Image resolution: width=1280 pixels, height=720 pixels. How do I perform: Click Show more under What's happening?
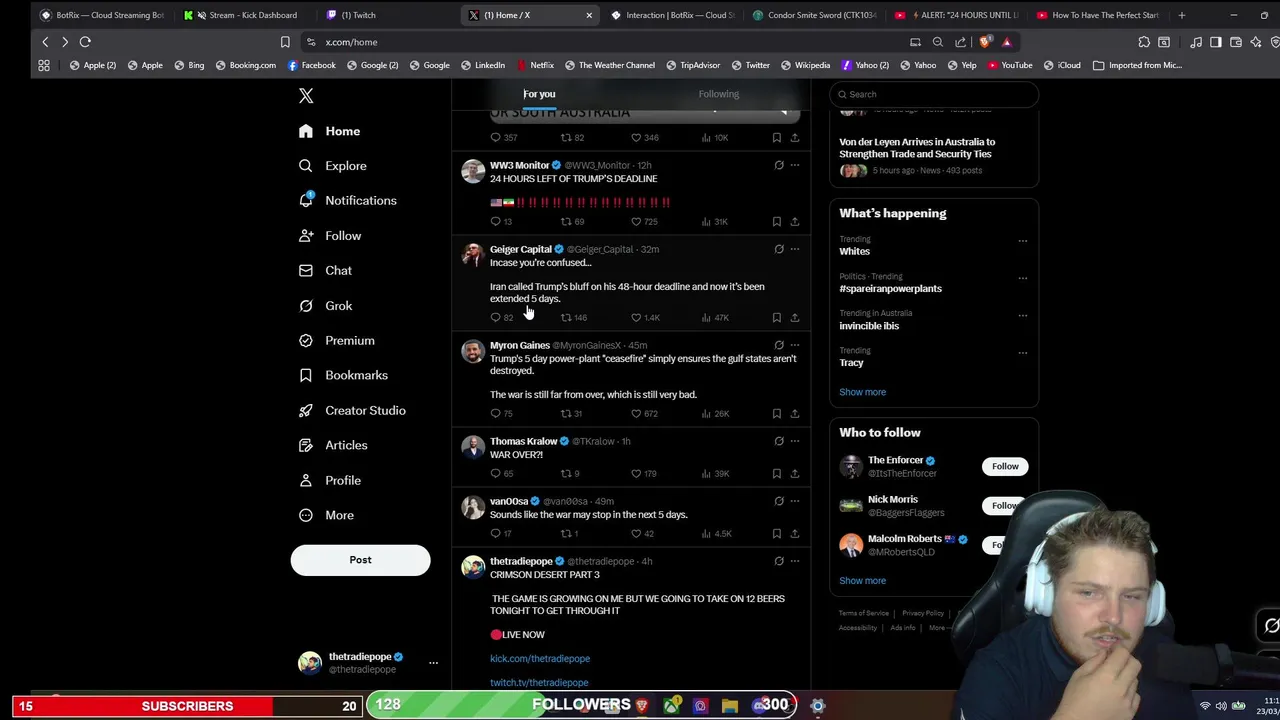pyautogui.click(x=862, y=392)
